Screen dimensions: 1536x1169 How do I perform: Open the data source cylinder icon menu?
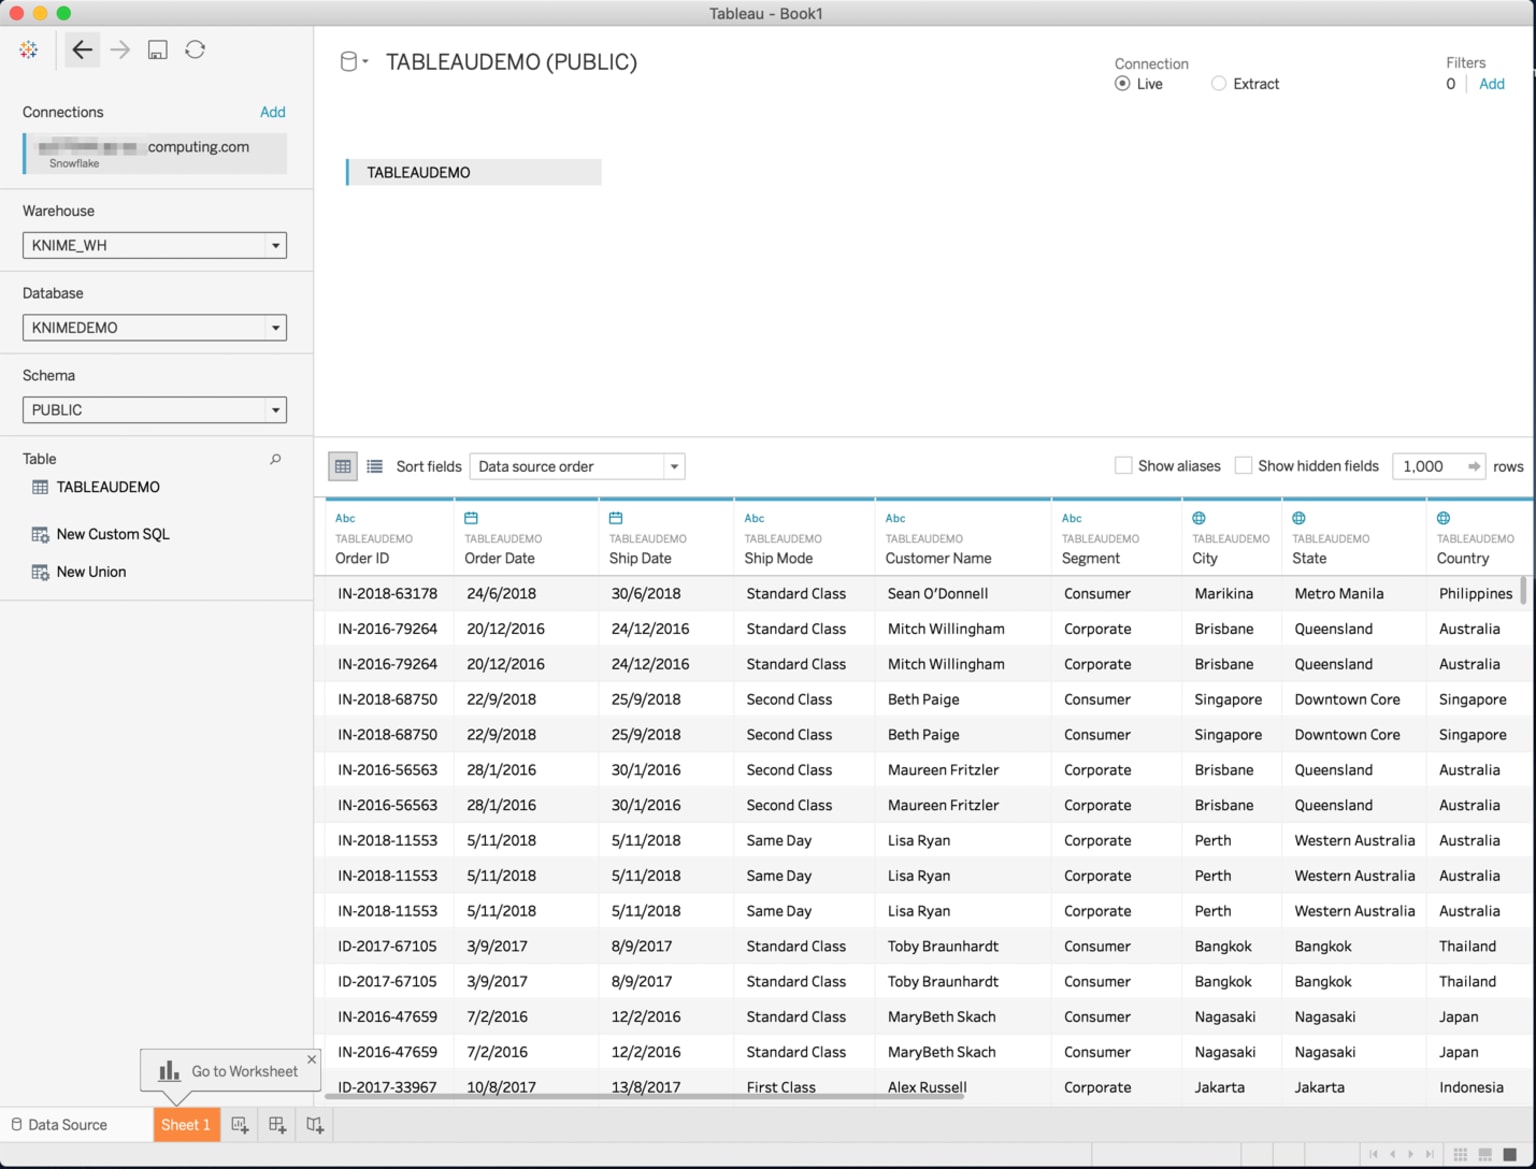353,62
